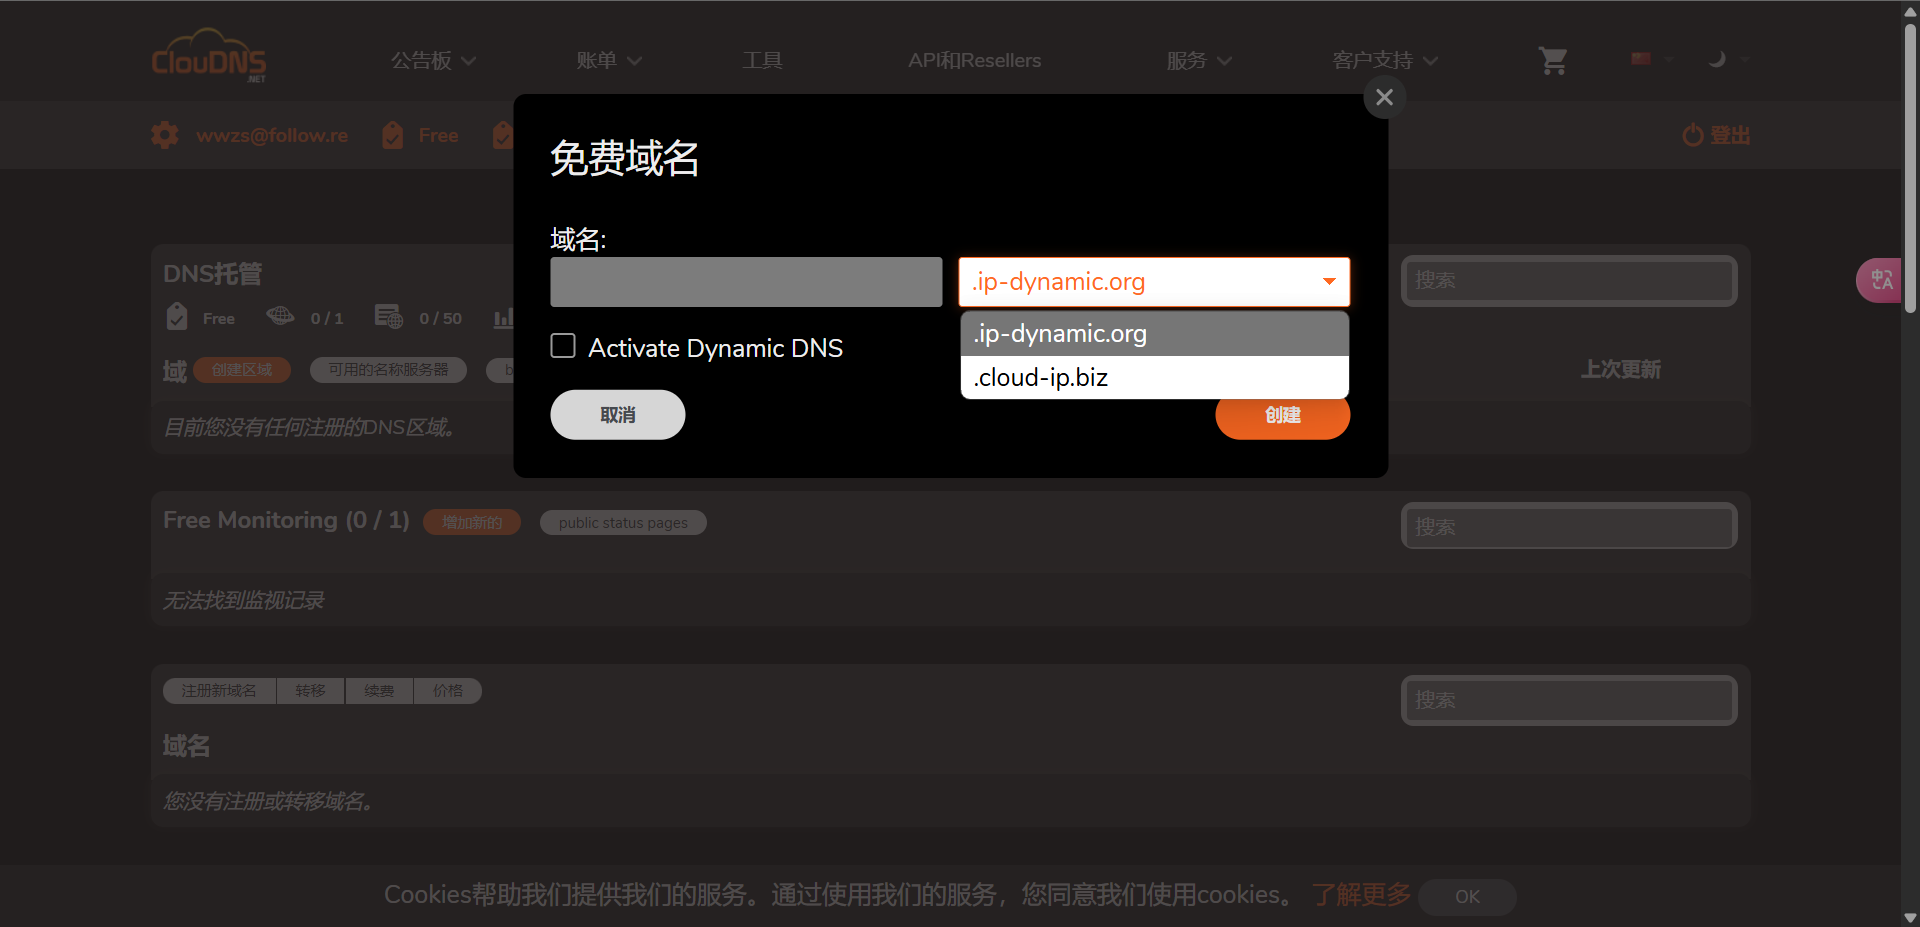Click the Free plan badge icon

pyautogui.click(x=177, y=317)
